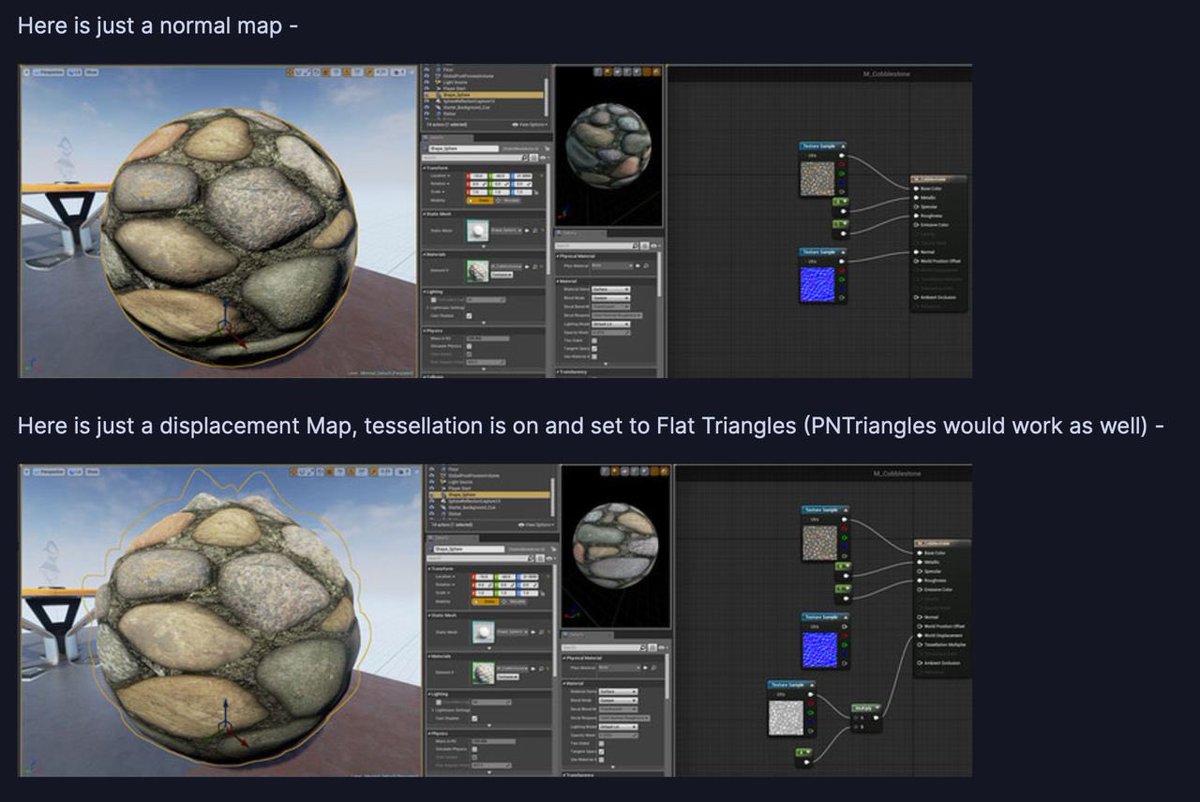This screenshot has width=1200, height=802.
Task: Toggle Tangent Space Normal checkbox, first screenshot
Action: [x=595, y=349]
